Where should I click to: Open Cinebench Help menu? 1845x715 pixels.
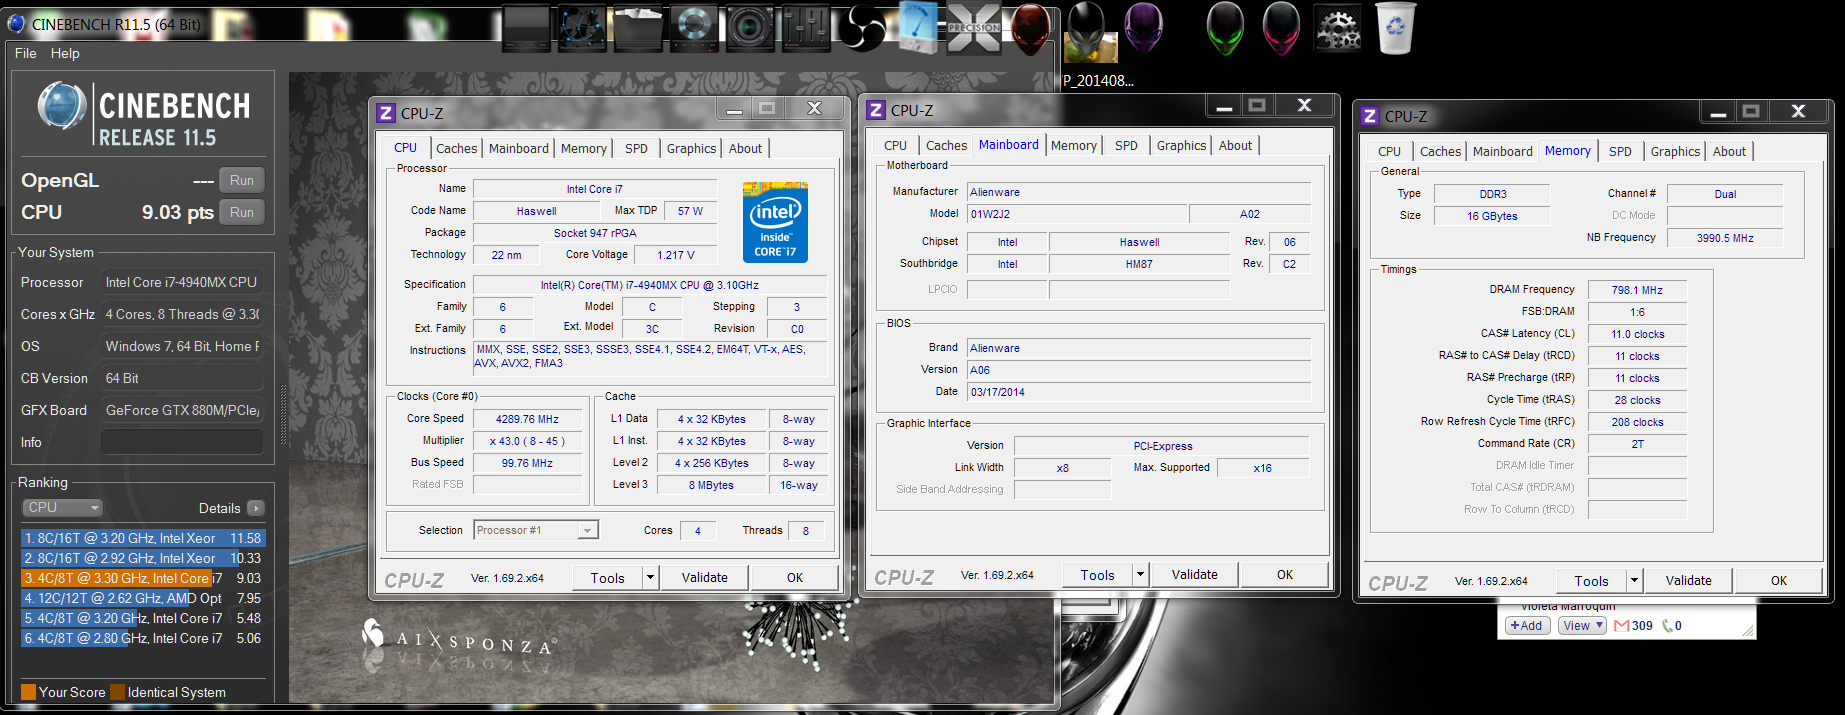point(65,53)
